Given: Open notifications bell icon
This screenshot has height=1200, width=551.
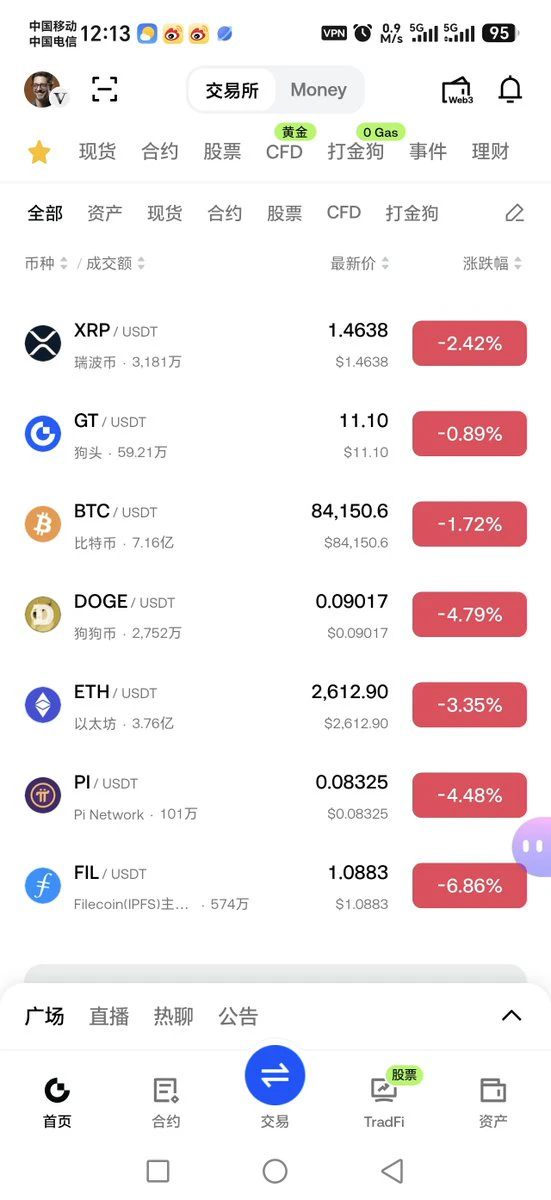Looking at the screenshot, I should (x=510, y=90).
